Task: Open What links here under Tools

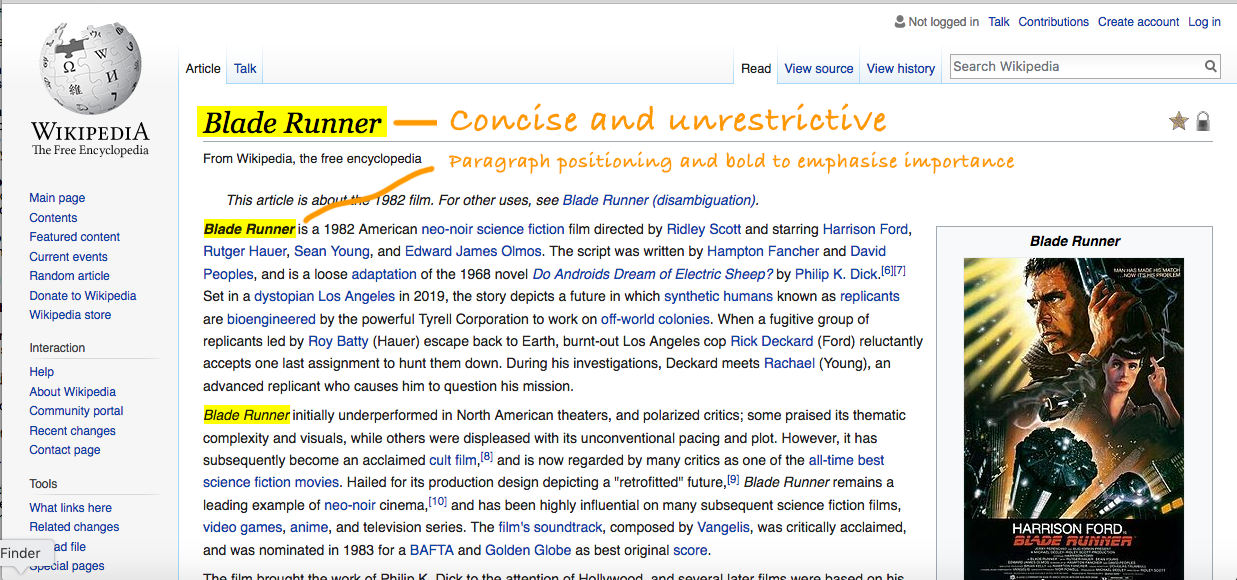Action: [x=70, y=508]
